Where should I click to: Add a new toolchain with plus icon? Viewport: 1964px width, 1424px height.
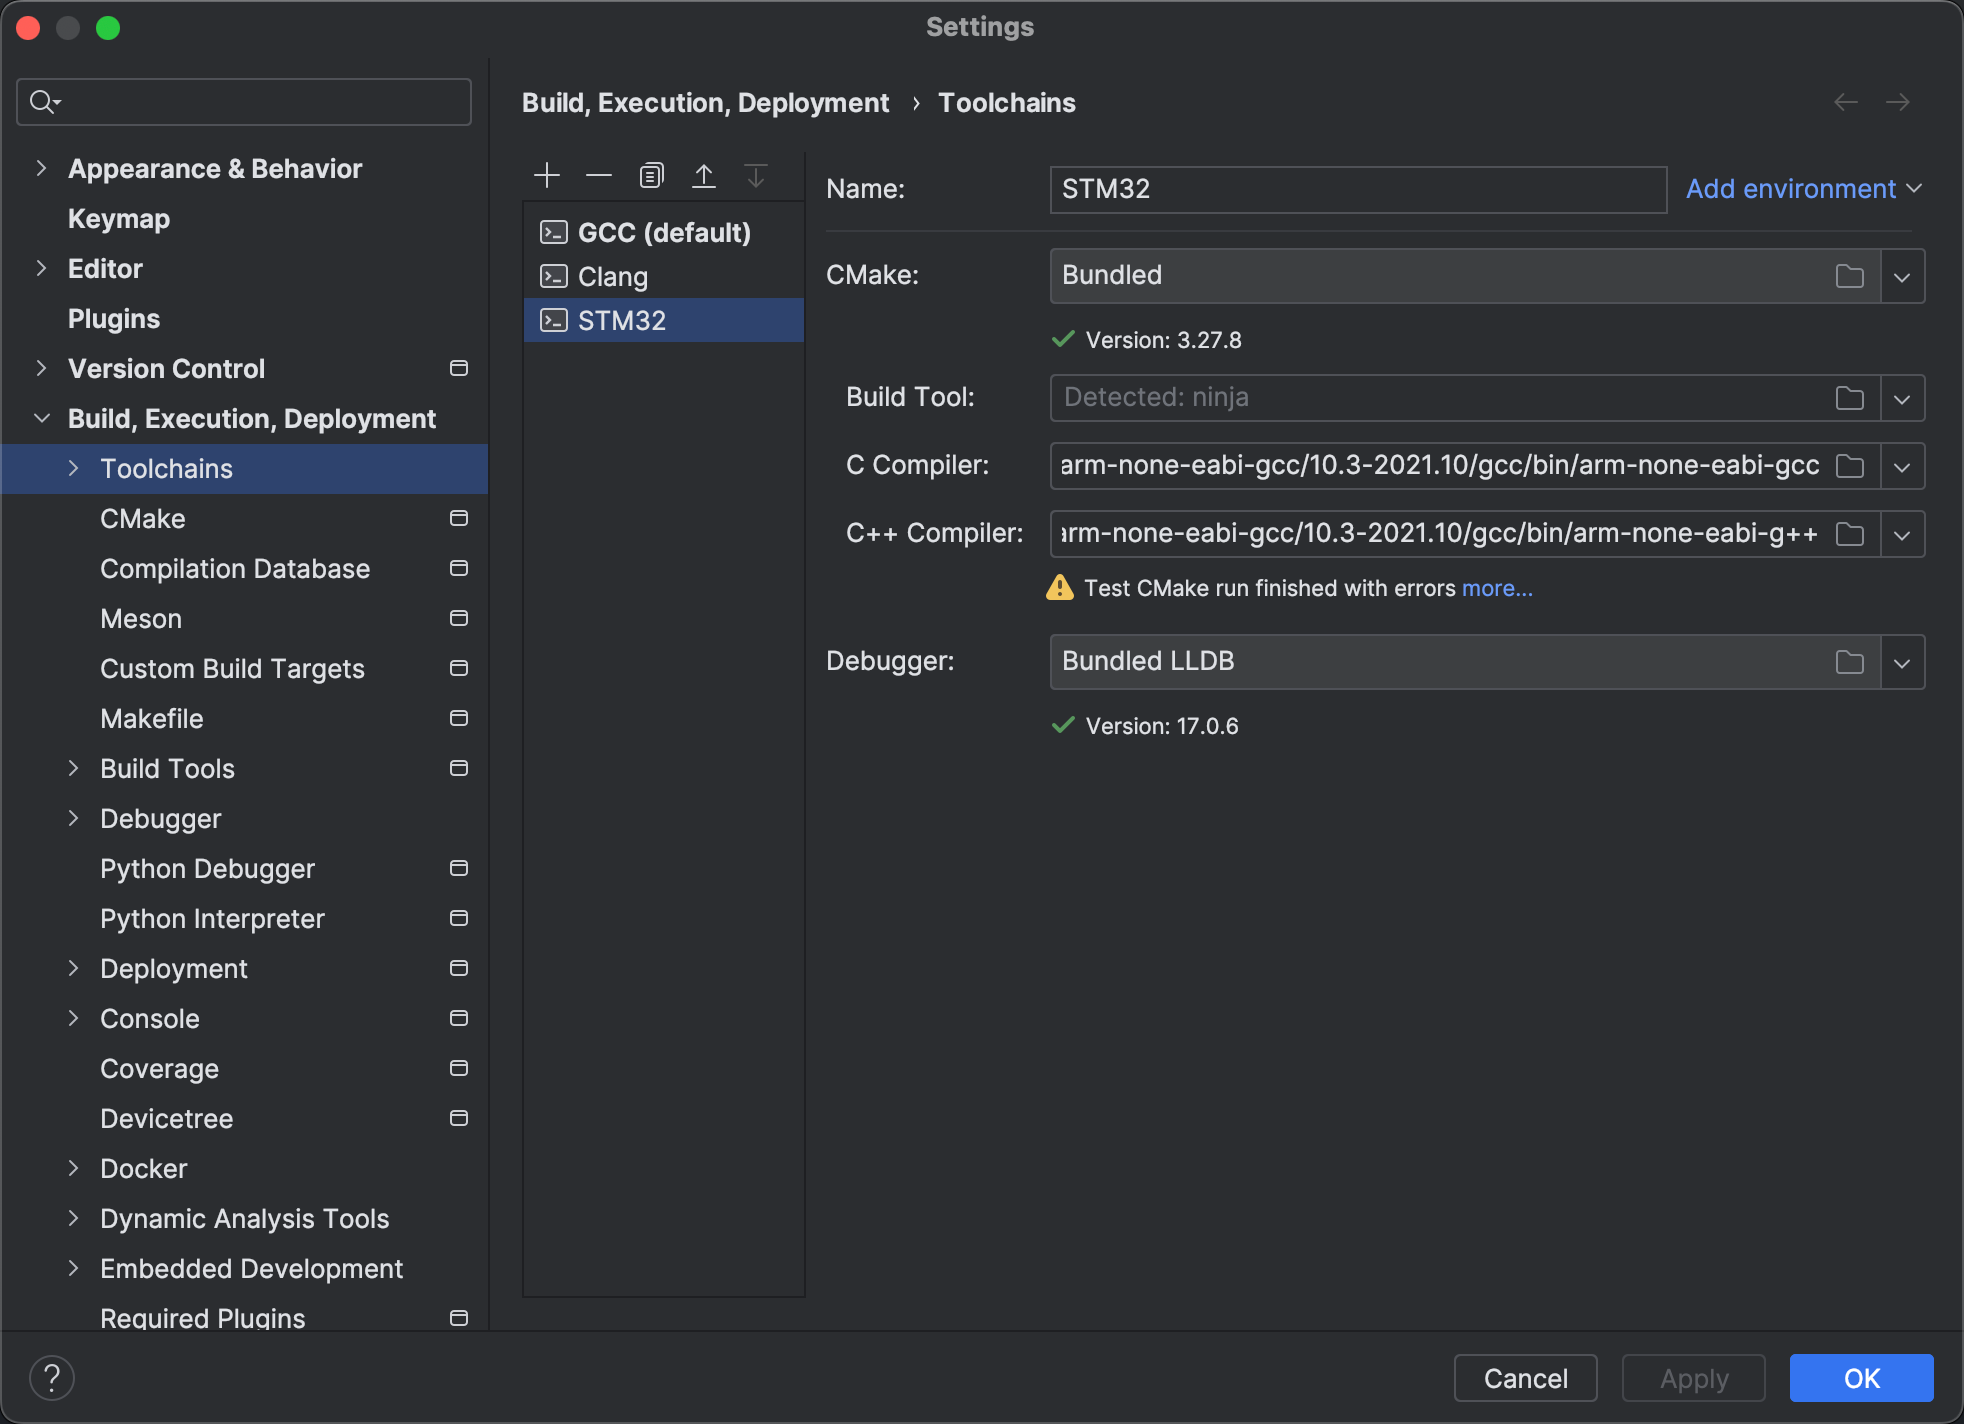click(x=547, y=176)
